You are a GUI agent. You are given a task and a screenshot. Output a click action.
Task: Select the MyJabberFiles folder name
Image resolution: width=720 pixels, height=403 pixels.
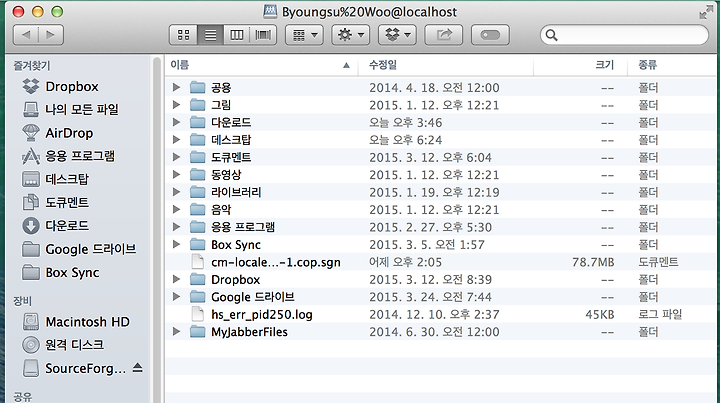click(249, 332)
